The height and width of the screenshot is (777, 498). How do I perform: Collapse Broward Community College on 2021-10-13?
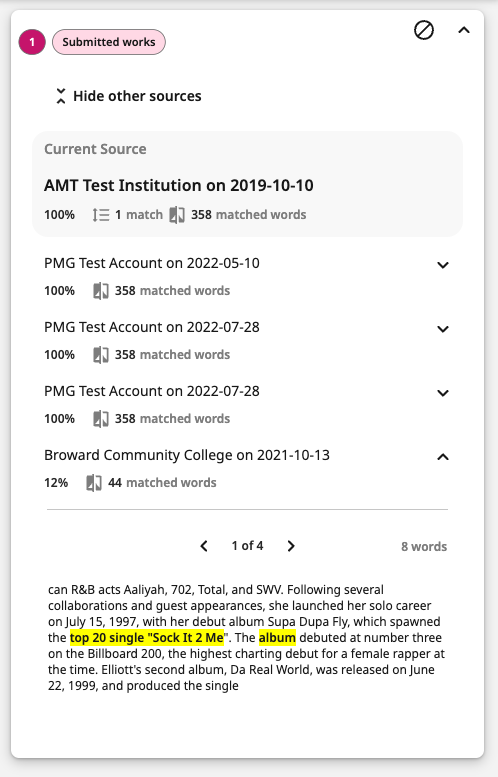coord(443,457)
